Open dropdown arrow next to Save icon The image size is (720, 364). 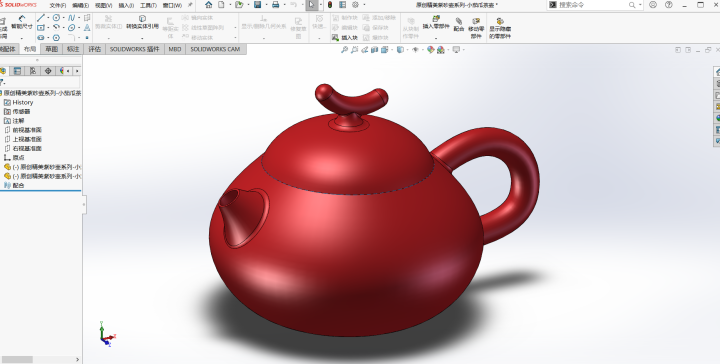(265, 5)
